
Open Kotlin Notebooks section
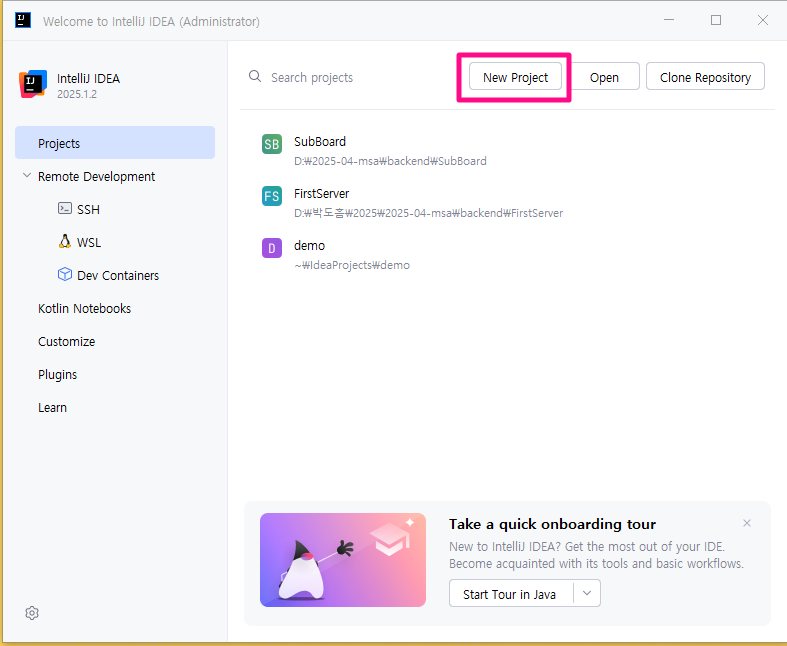[x=84, y=309]
